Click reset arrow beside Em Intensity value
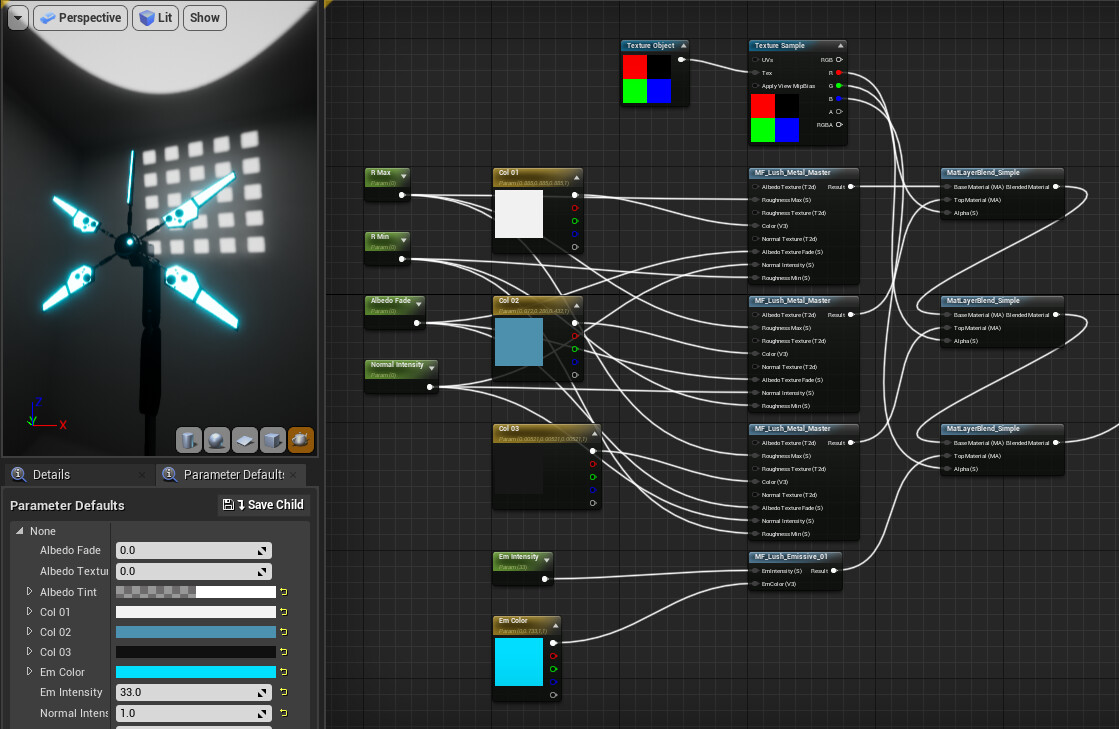Screen dimensions: 1119x729 tap(284, 692)
